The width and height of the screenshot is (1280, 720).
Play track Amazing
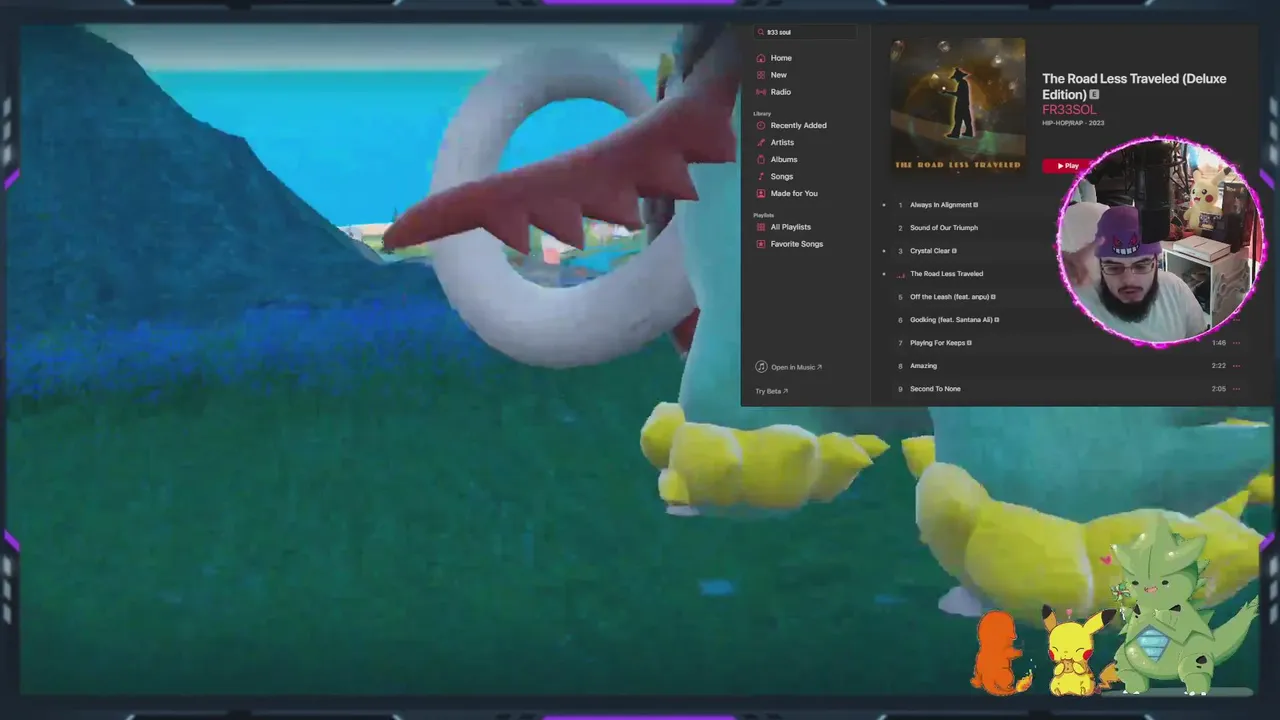pyautogui.click(x=923, y=366)
